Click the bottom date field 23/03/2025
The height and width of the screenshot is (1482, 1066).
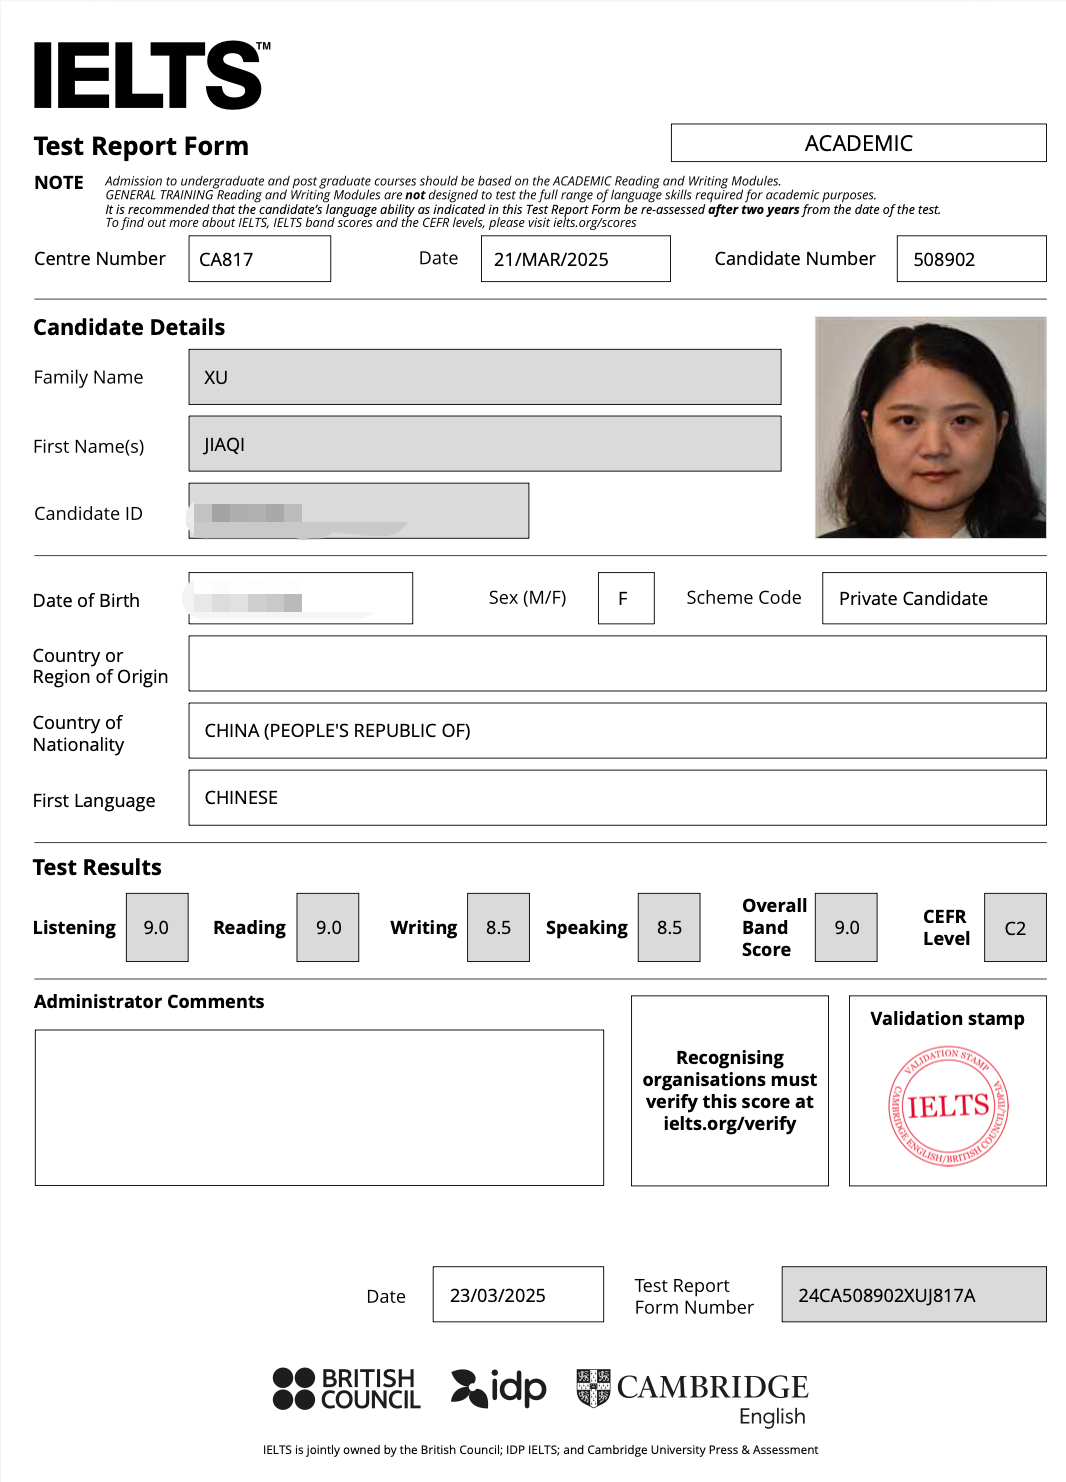pyautogui.click(x=519, y=1295)
